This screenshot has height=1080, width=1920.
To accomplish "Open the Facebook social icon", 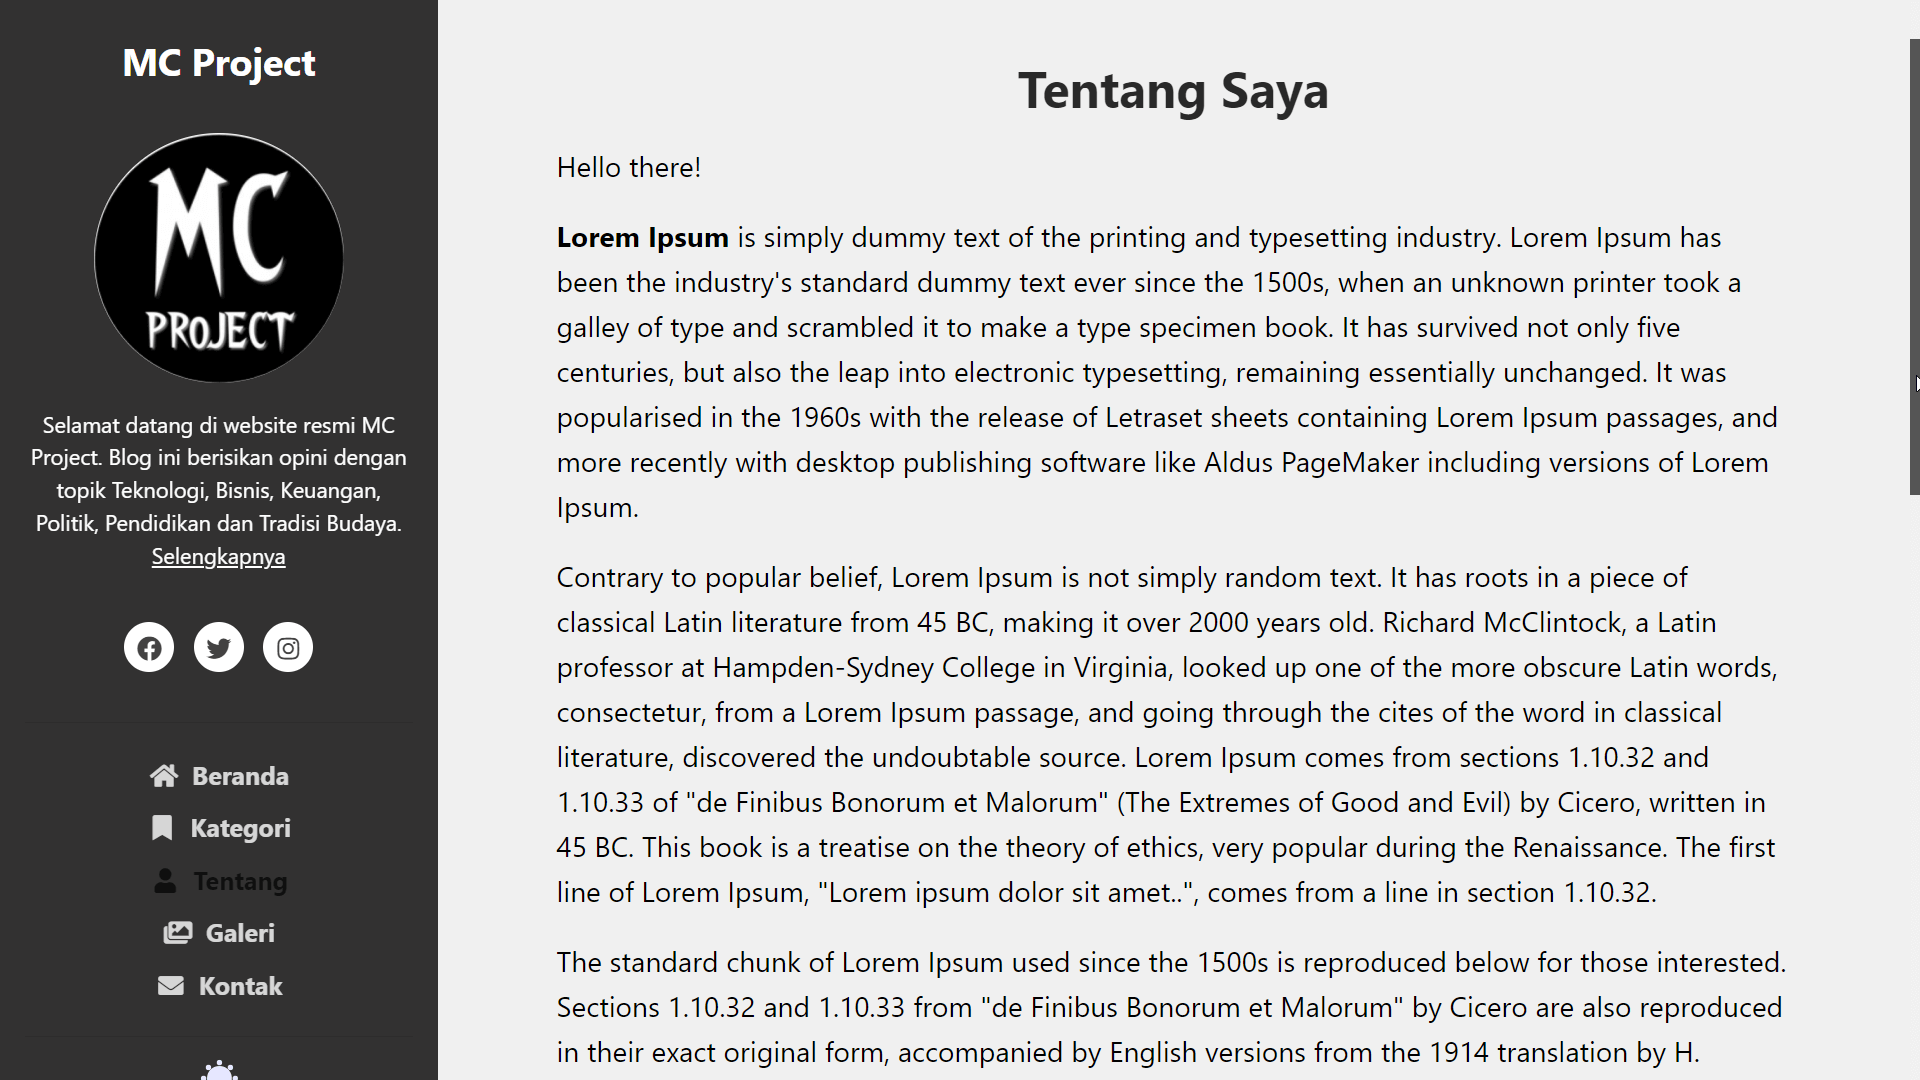I will (x=148, y=647).
